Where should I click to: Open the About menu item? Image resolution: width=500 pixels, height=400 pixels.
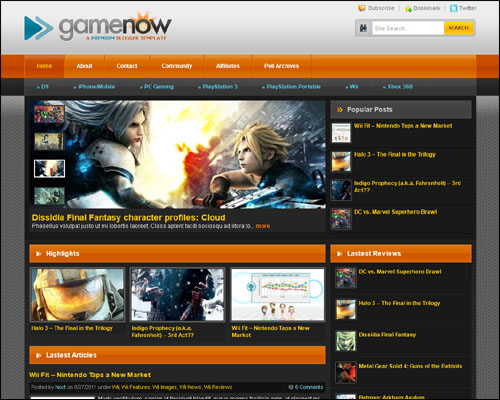(84, 66)
